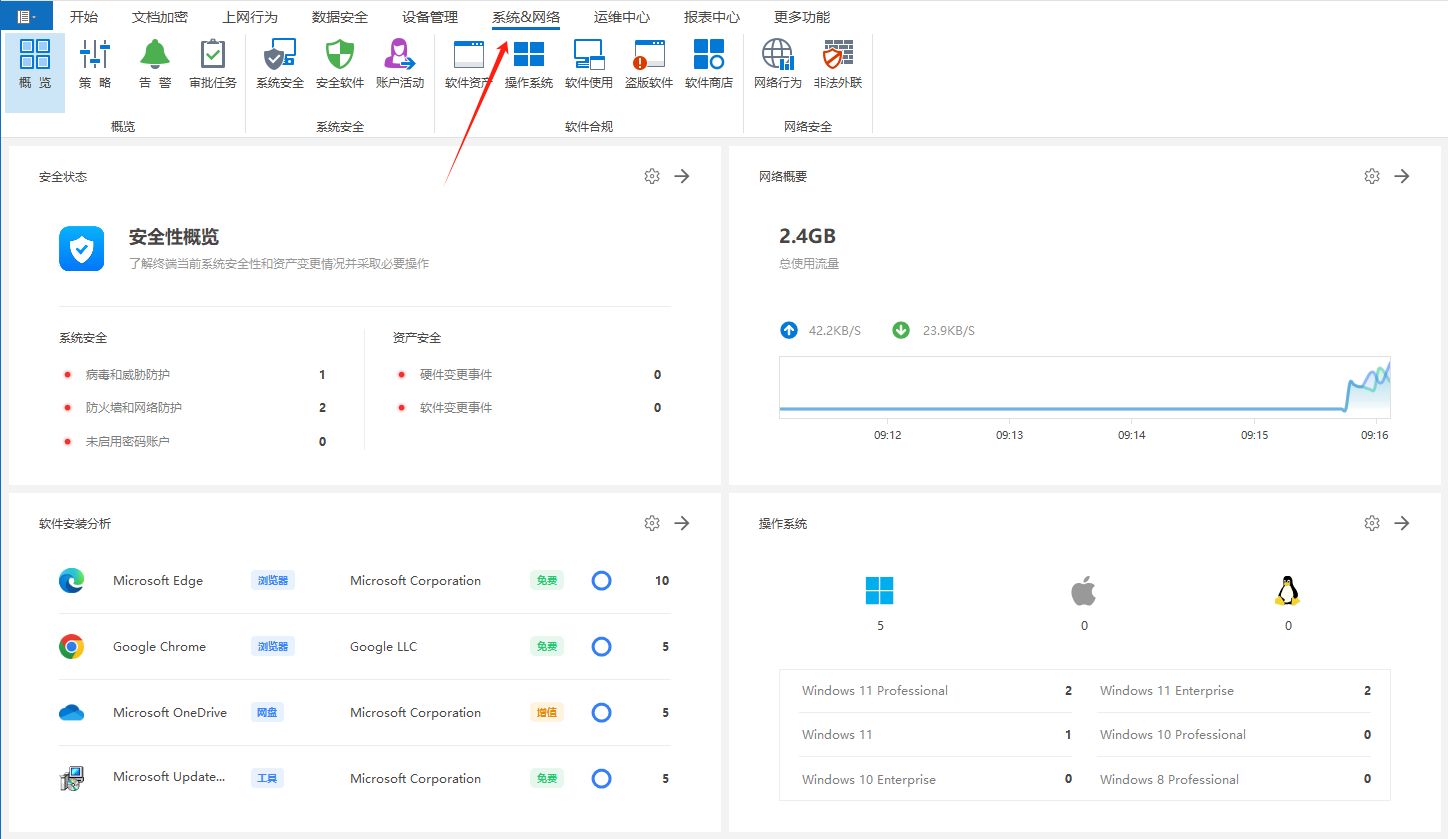Select the 系统&网络 tab
The height and width of the screenshot is (839, 1448).
pos(526,17)
